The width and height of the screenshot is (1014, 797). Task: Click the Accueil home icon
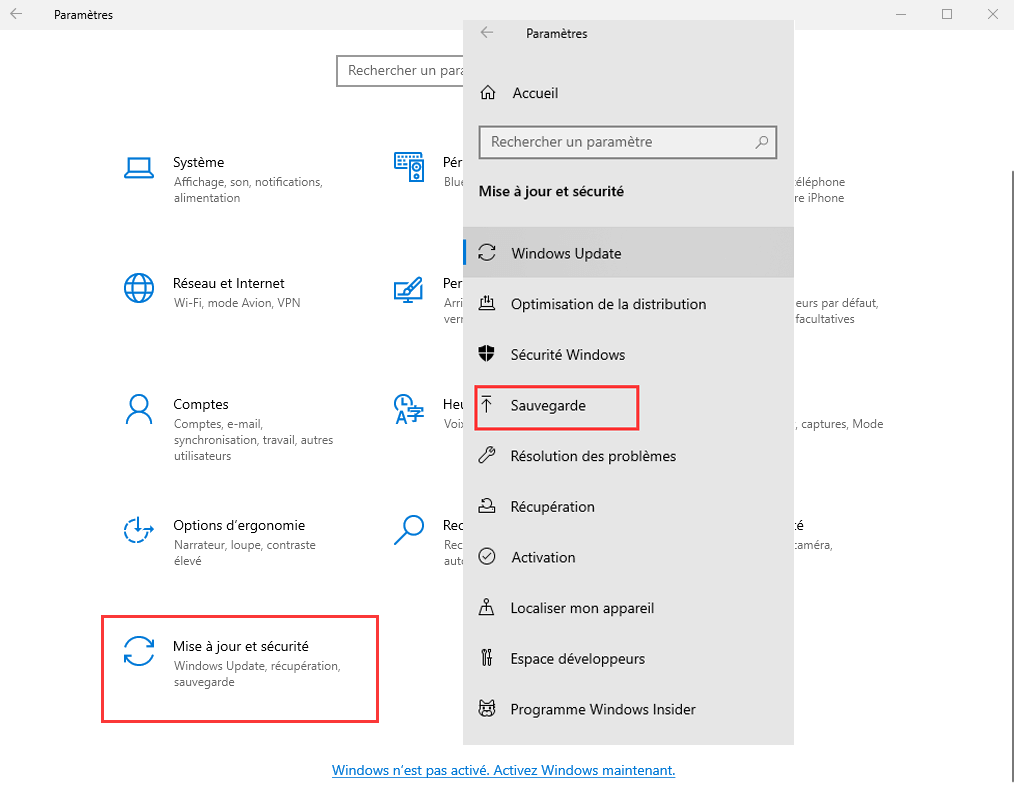[488, 93]
